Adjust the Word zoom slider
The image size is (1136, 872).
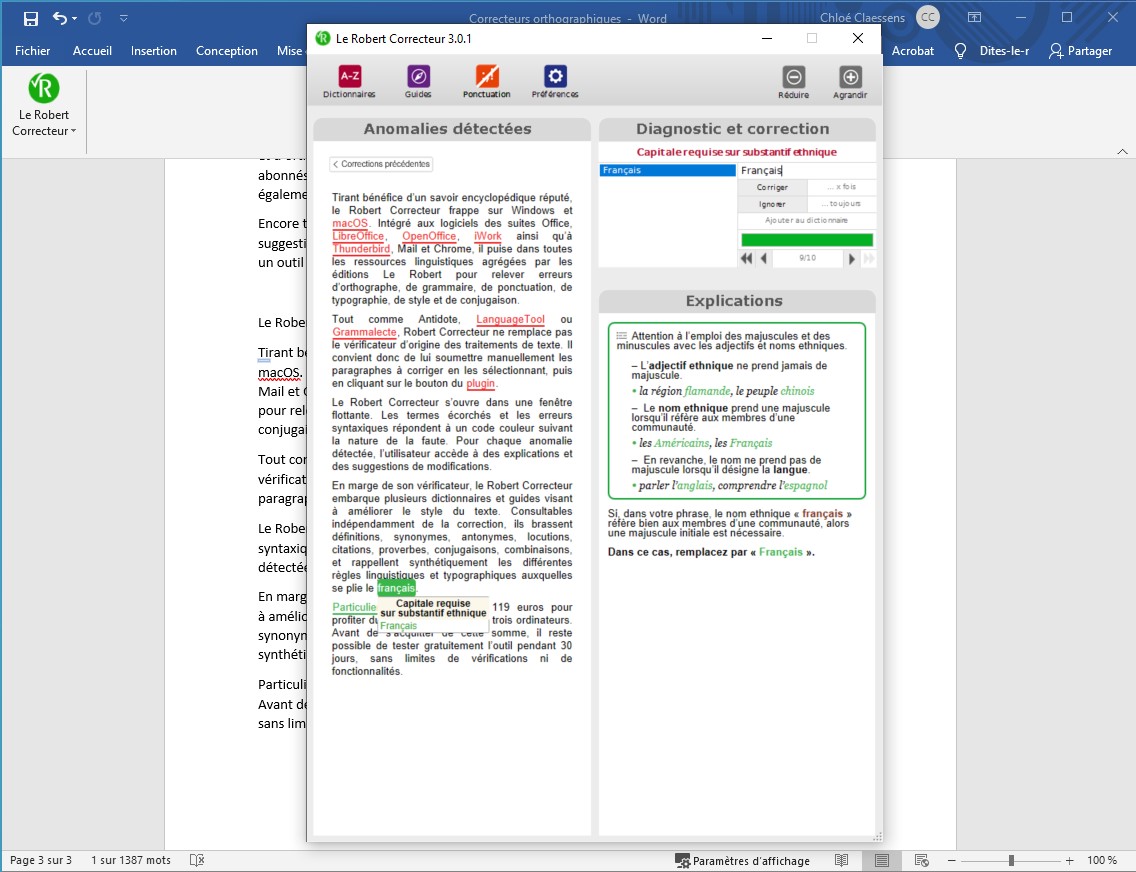[1011, 860]
